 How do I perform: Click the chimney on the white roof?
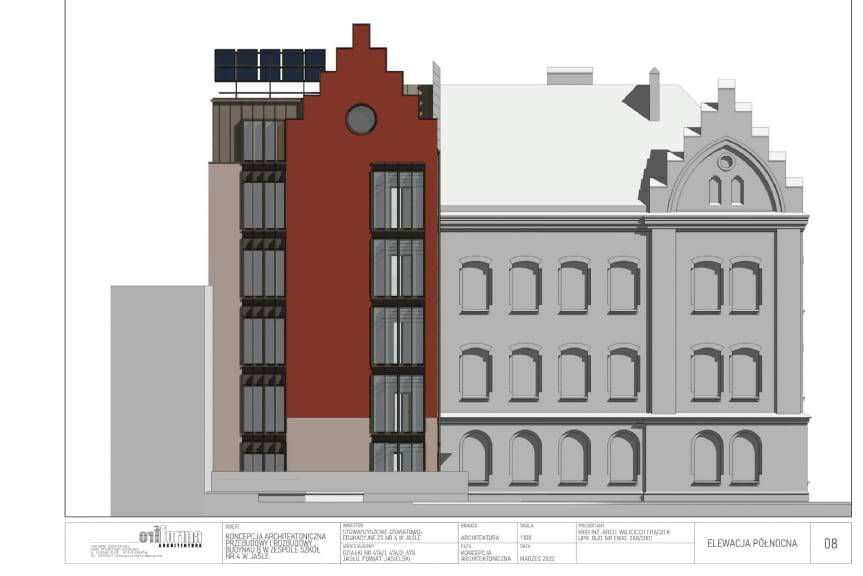(x=653, y=94)
